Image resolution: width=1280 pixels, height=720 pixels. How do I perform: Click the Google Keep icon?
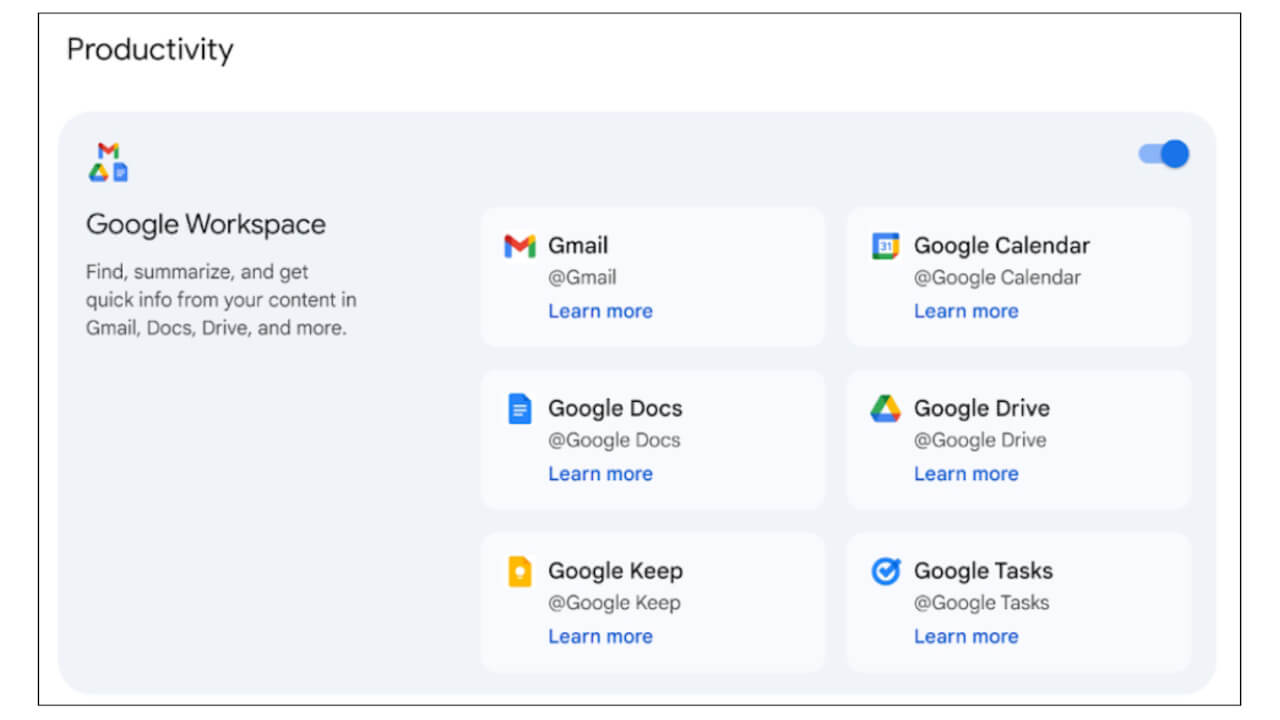click(x=519, y=570)
